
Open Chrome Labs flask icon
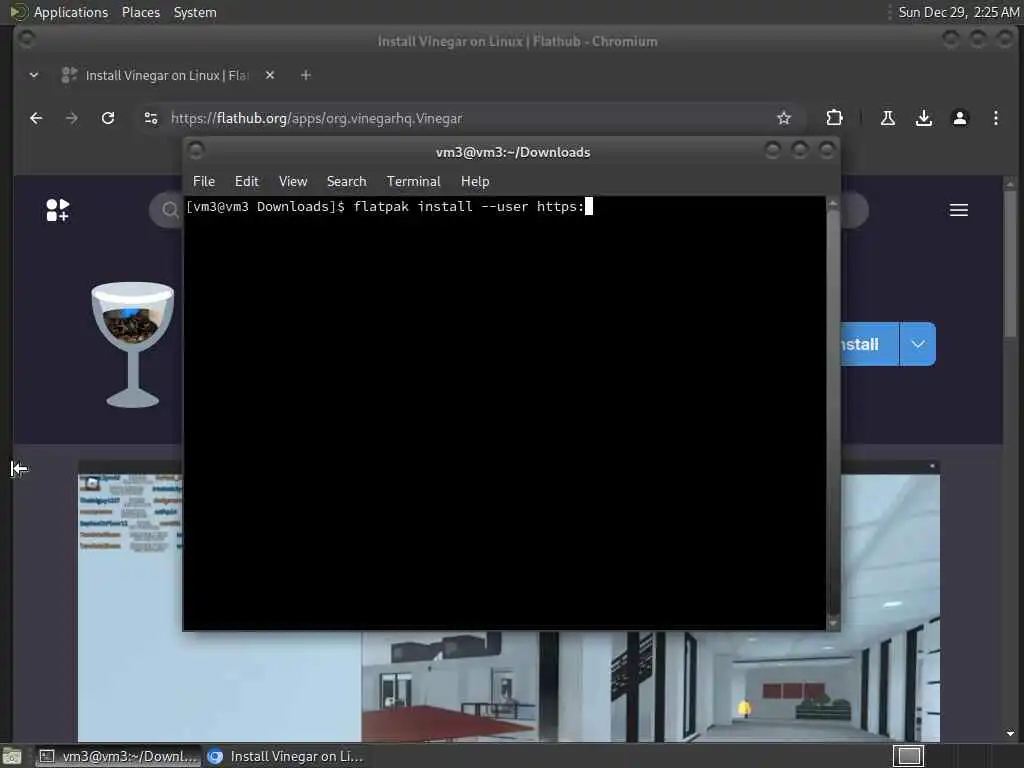(888, 118)
